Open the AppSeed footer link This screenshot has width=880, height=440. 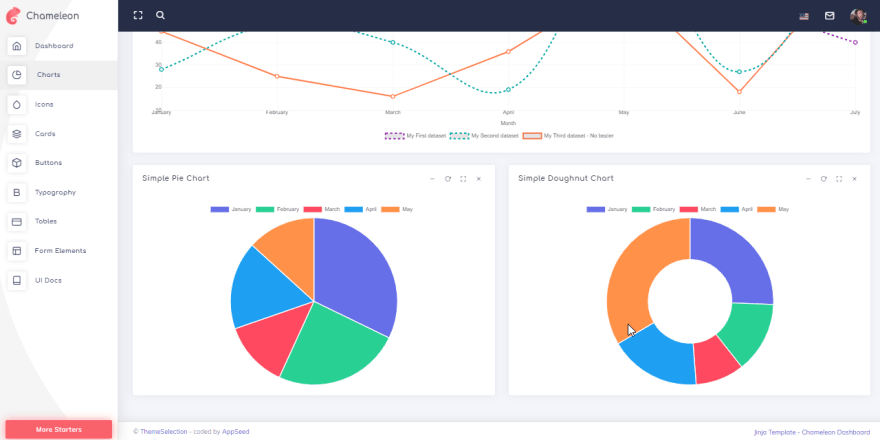[236, 432]
